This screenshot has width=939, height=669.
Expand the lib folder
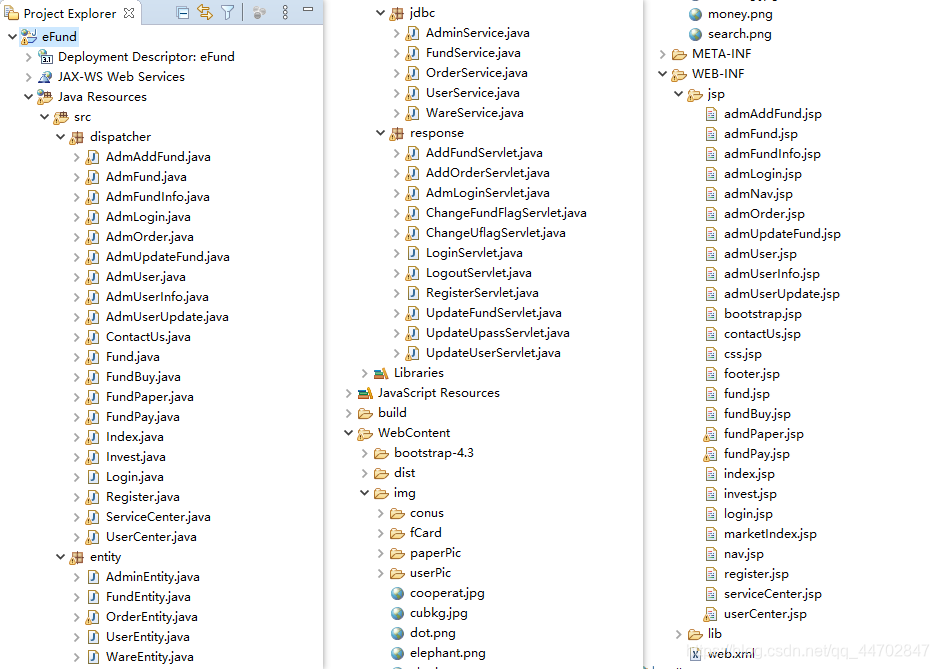coord(678,634)
